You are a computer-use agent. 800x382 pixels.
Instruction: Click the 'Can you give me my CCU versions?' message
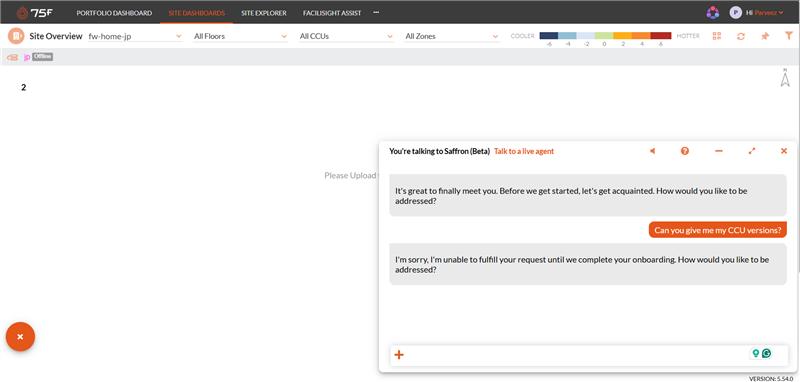click(x=718, y=230)
